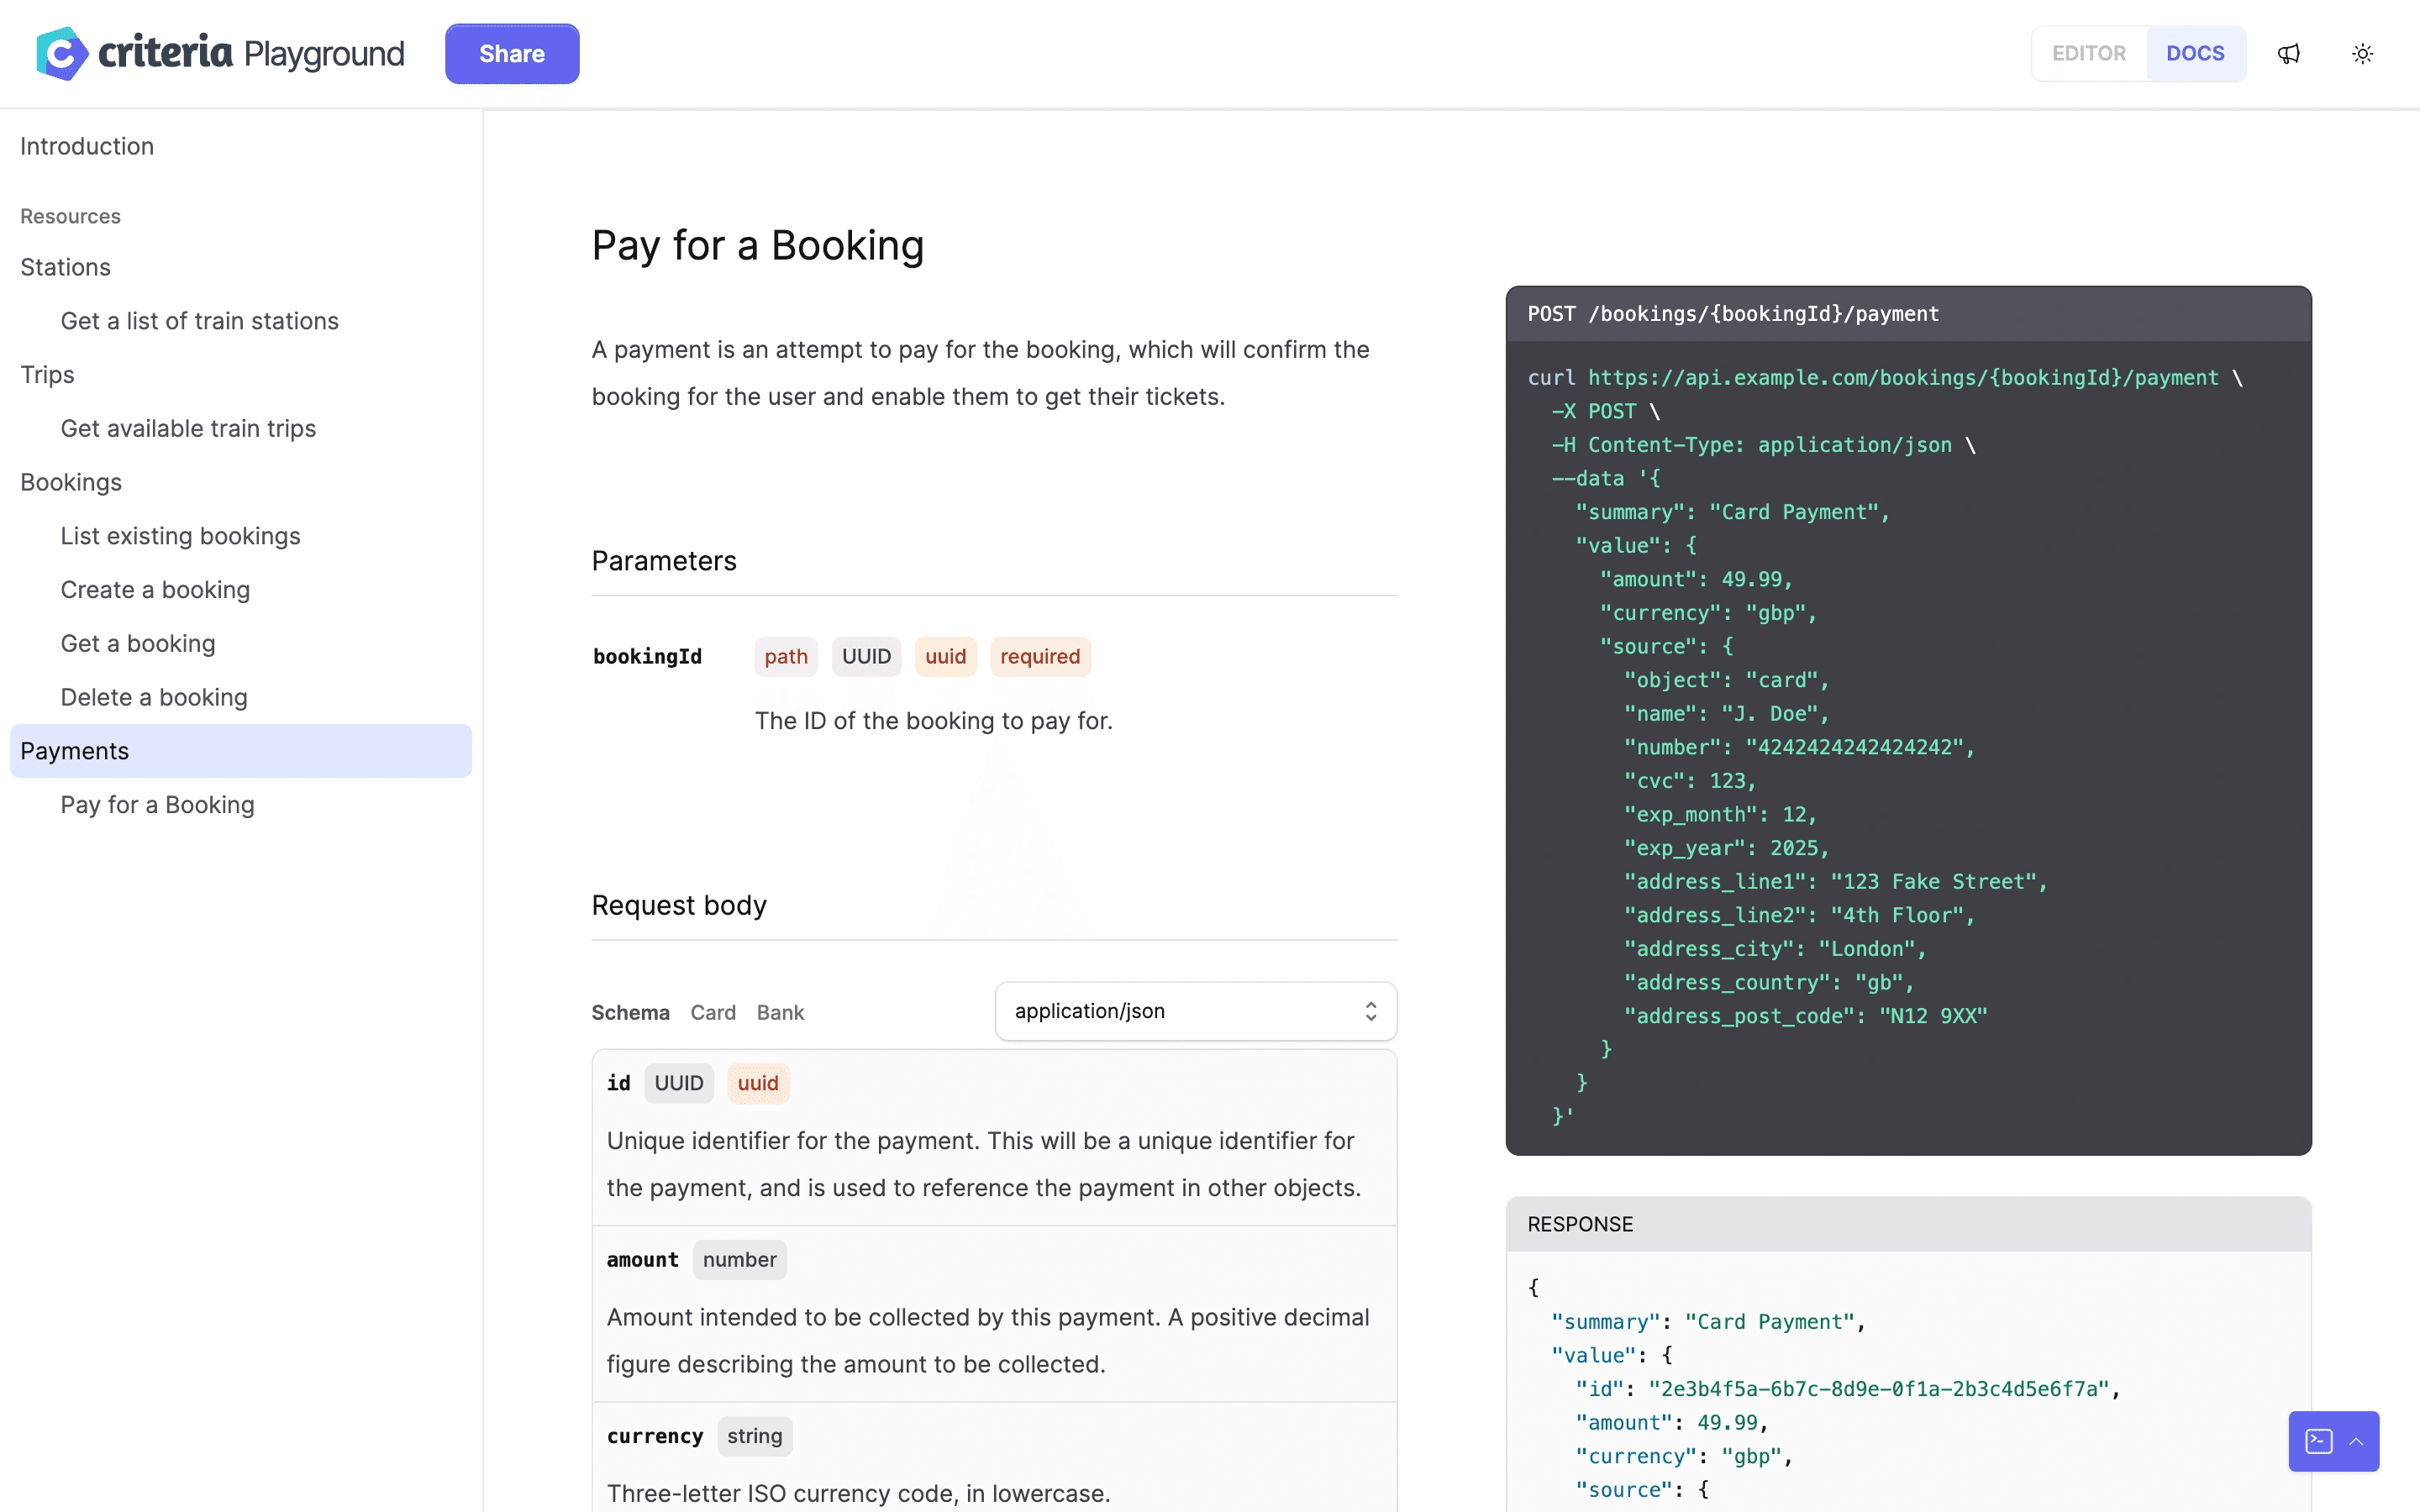
Task: Open announcements via the megaphone icon
Action: pos(2289,53)
